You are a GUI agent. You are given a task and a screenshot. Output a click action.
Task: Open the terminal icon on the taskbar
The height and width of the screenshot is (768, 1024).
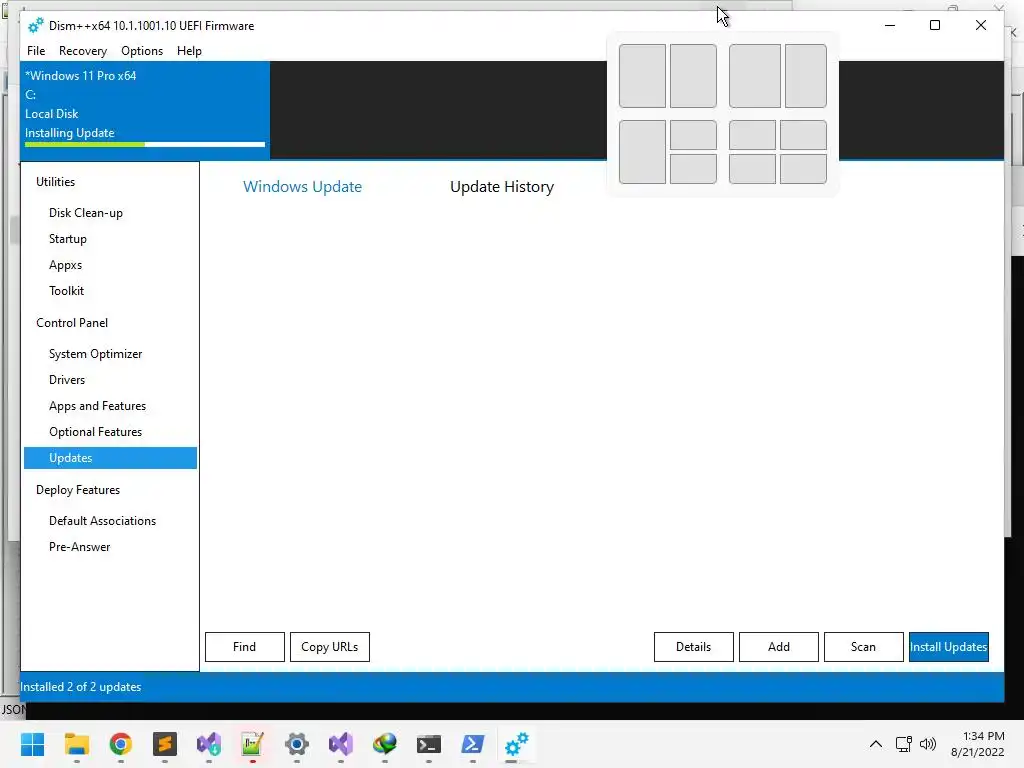coord(428,744)
